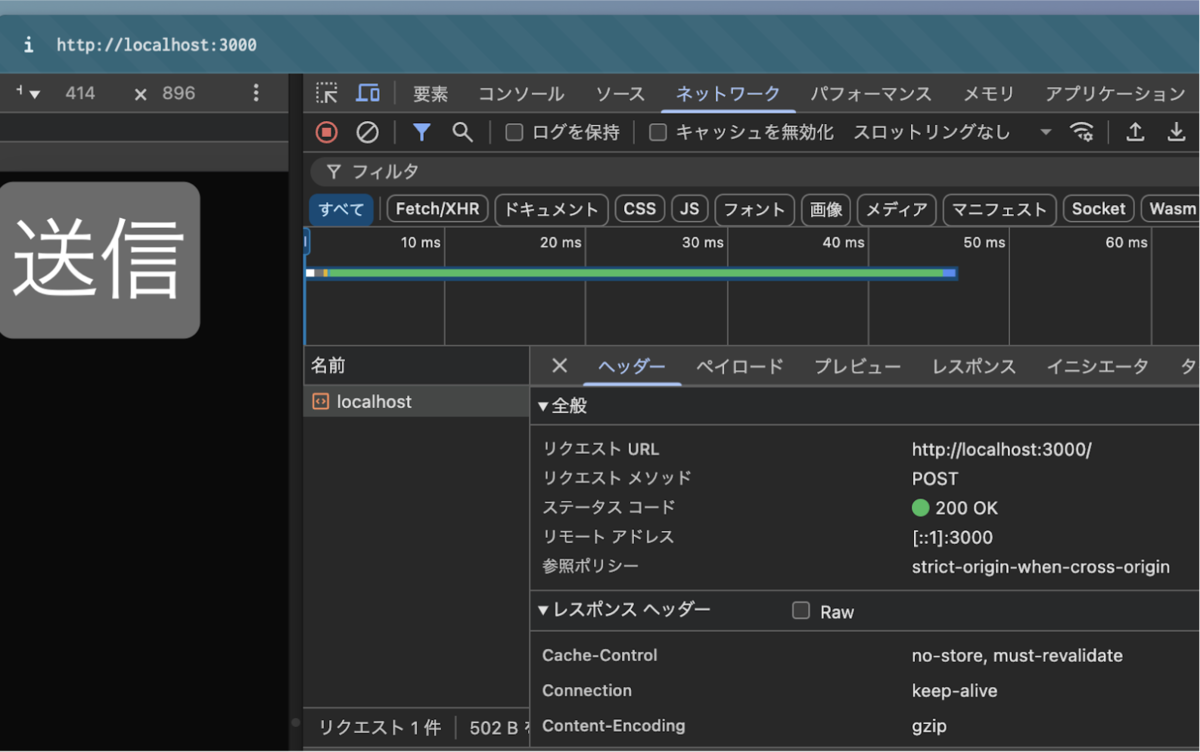Click the localhost document type icon
Image resolution: width=1200 pixels, height=752 pixels.
(x=320, y=401)
